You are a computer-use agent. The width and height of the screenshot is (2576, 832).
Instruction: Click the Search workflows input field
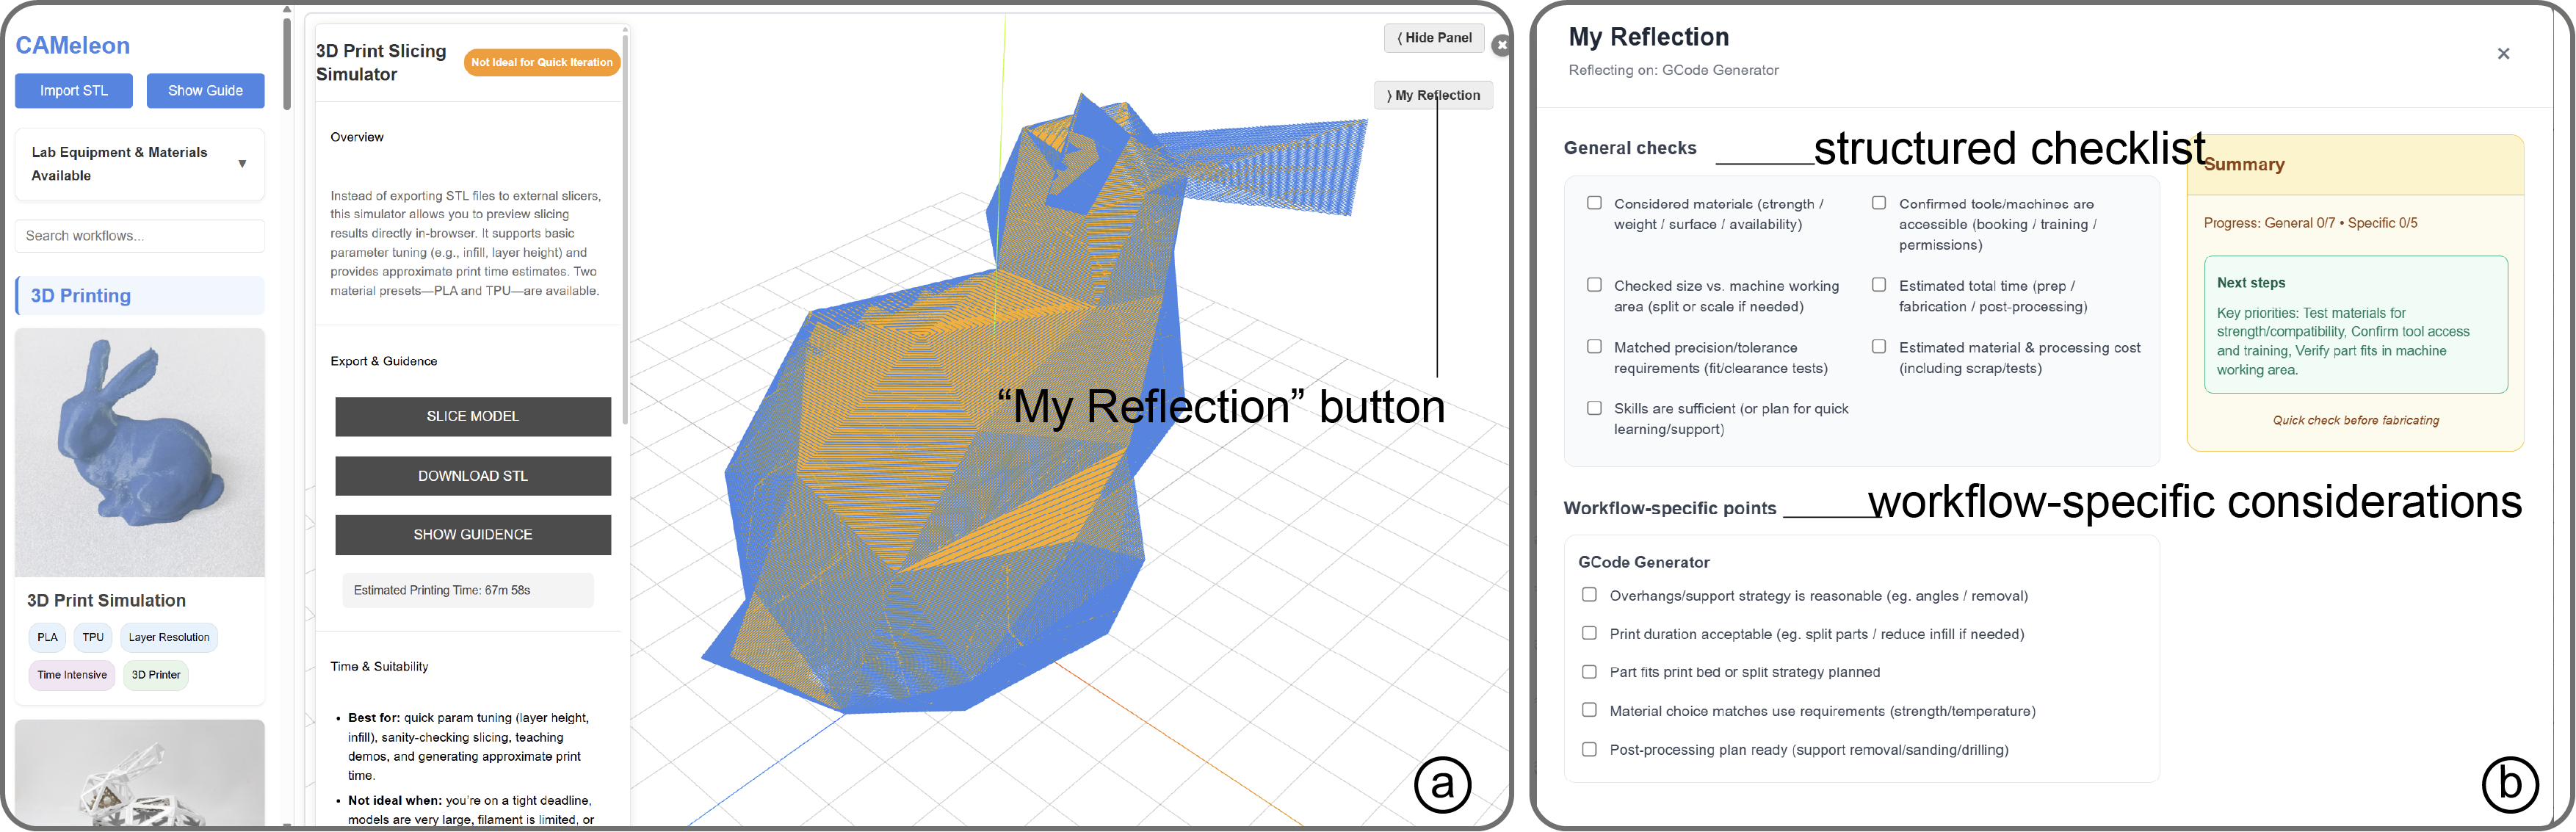pyautogui.click(x=140, y=236)
